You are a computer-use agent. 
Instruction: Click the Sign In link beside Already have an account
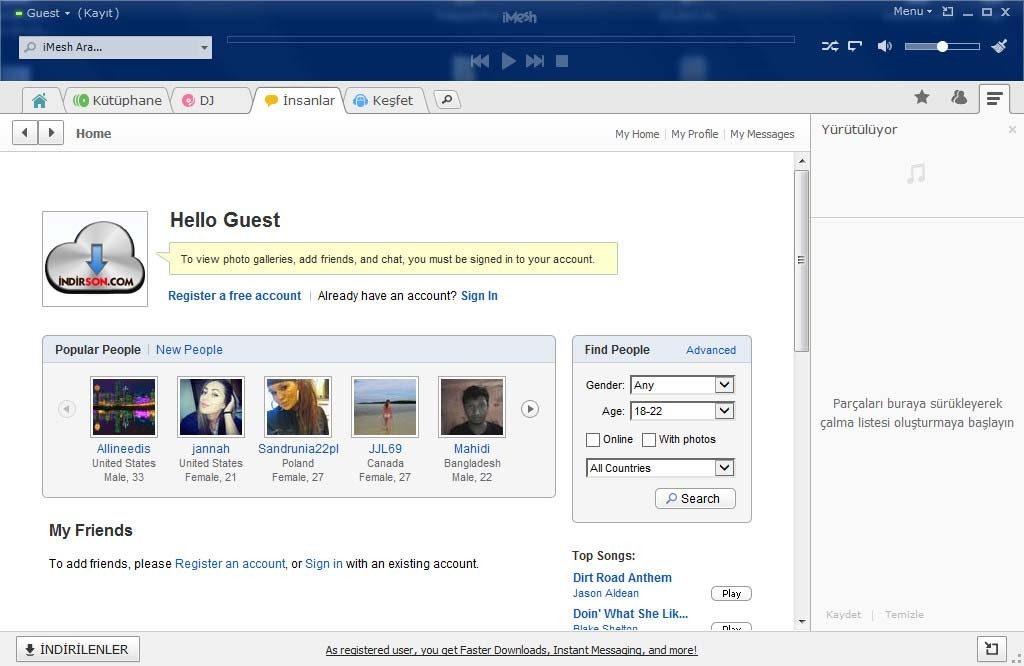(479, 296)
